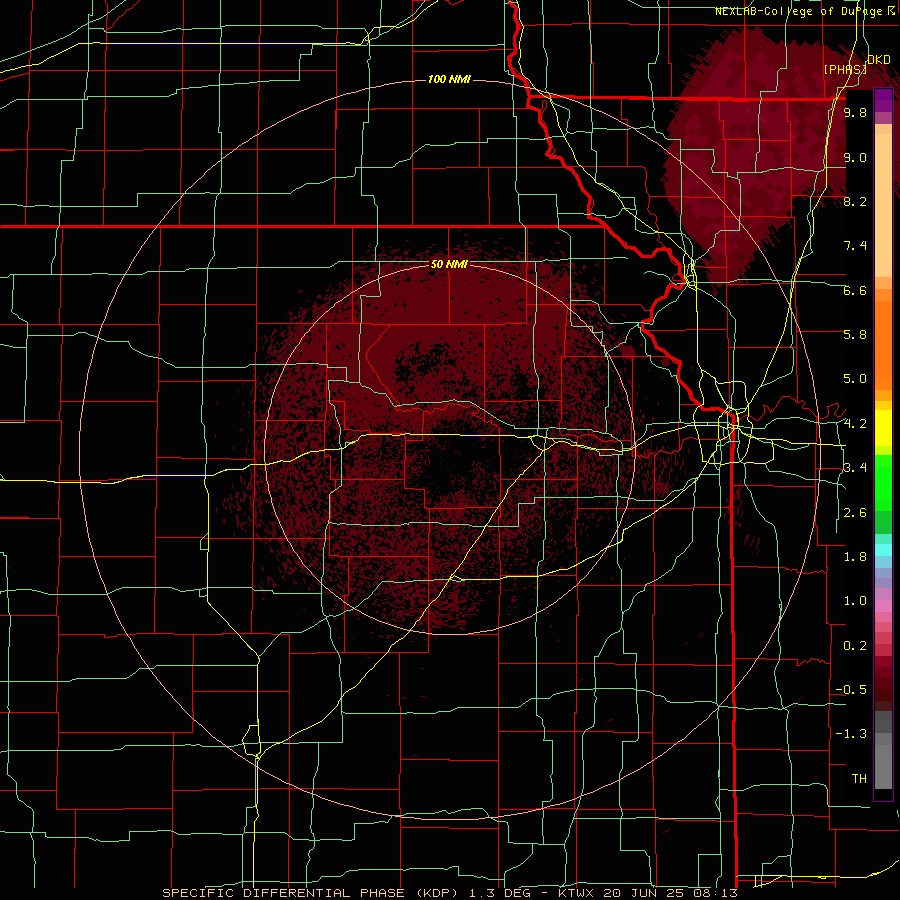Pick the cyan band of the color bar
This screenshot has width=900, height=900.
883,549
